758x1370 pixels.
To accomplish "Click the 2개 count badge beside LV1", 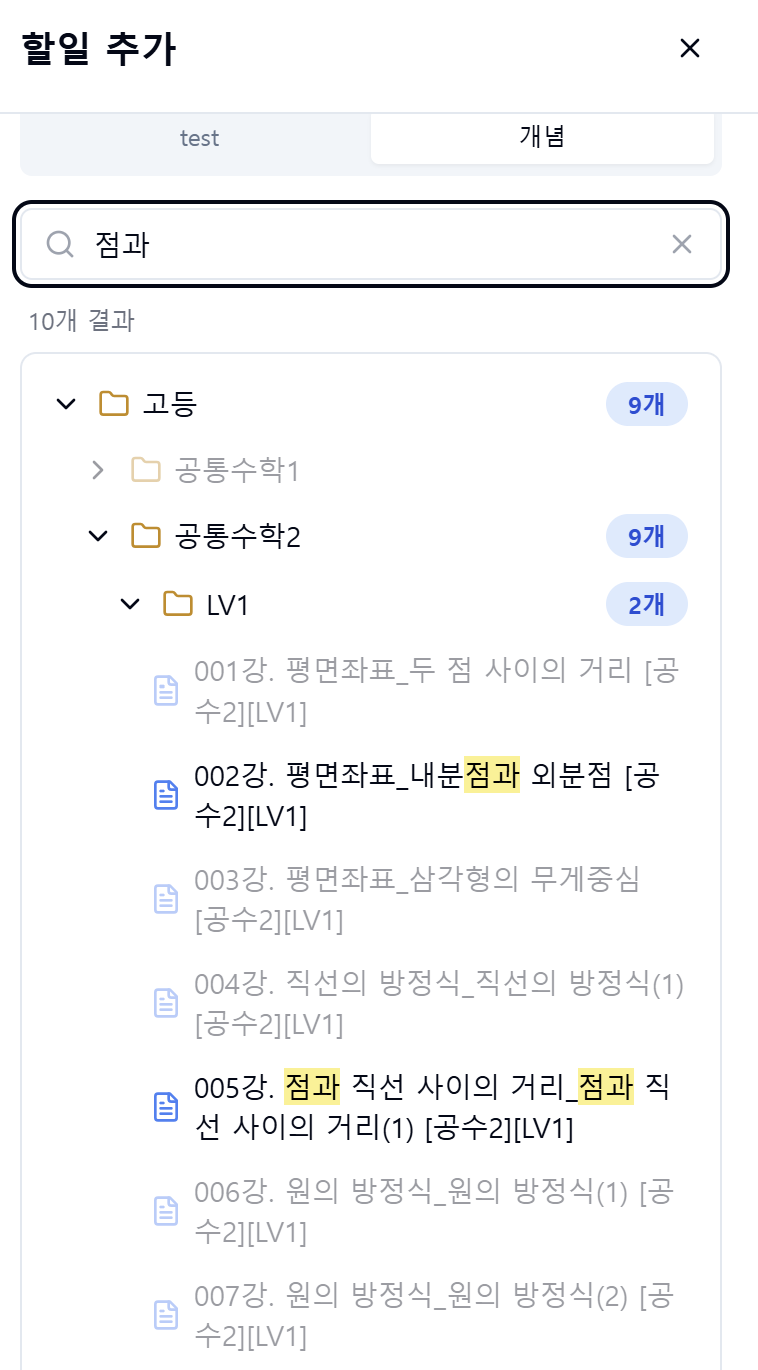I will point(646,604).
